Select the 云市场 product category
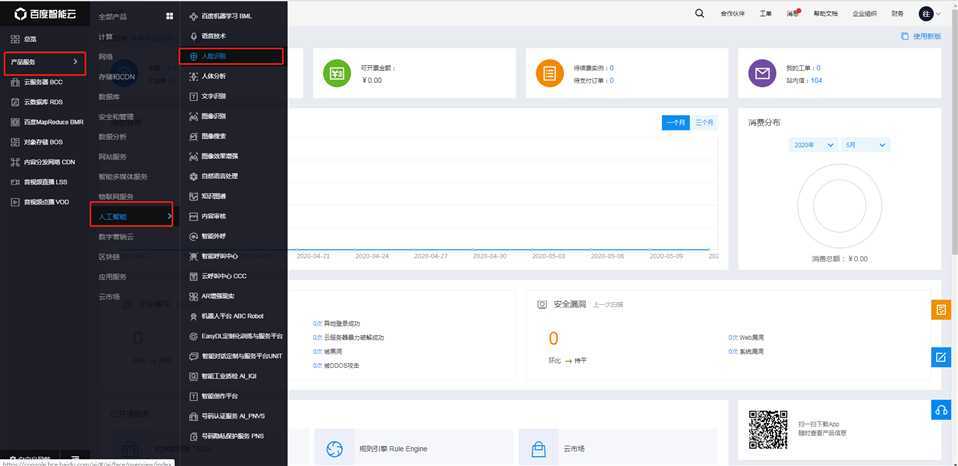Screen dimensions: 958x466 pyautogui.click(x=109, y=296)
